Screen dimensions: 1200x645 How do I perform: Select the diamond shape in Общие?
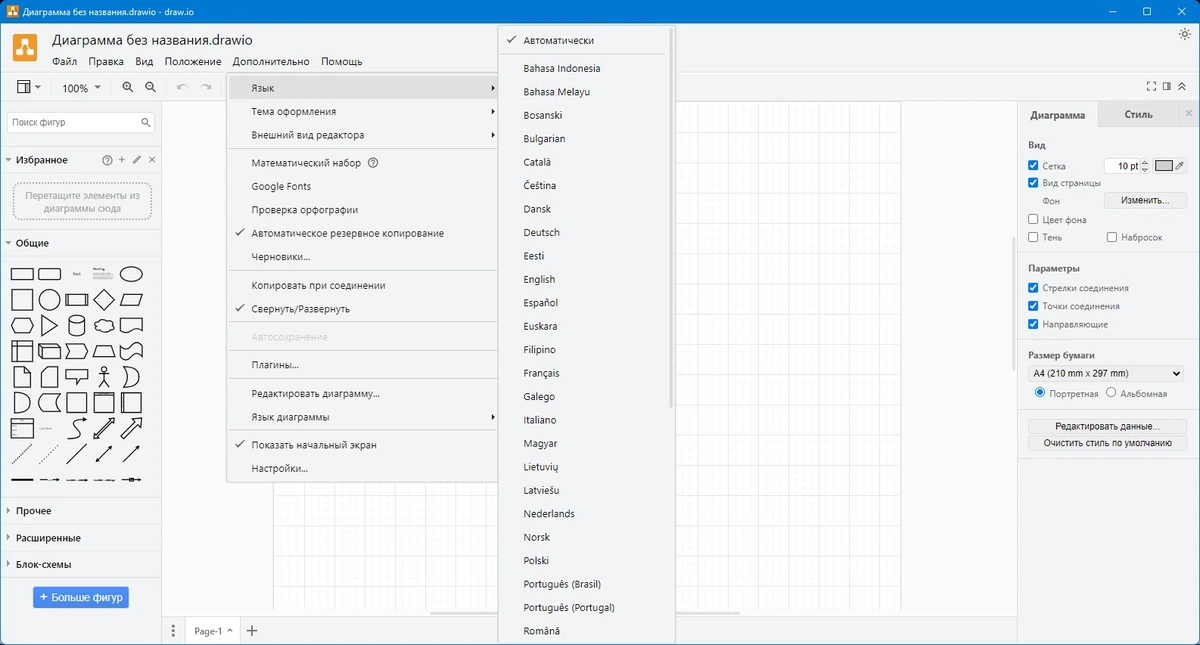(x=104, y=300)
